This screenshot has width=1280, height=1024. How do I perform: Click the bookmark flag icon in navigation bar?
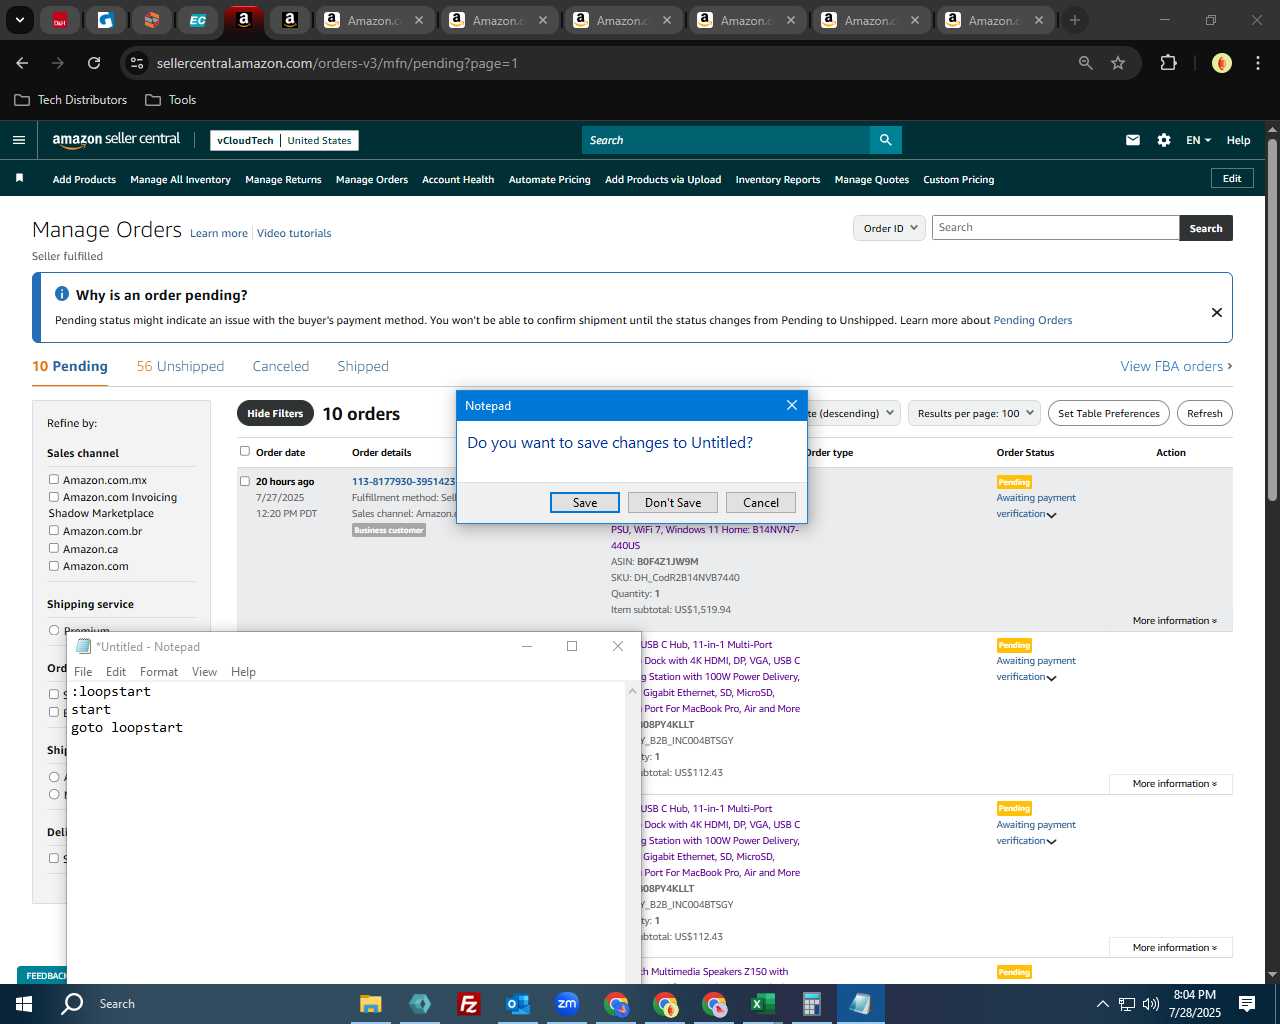tap(19, 178)
